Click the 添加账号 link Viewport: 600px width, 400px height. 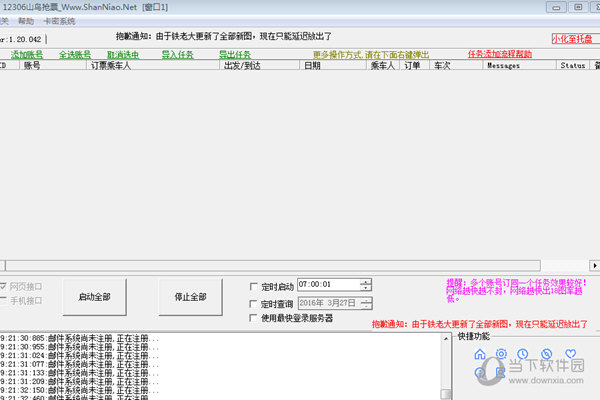coord(27,54)
